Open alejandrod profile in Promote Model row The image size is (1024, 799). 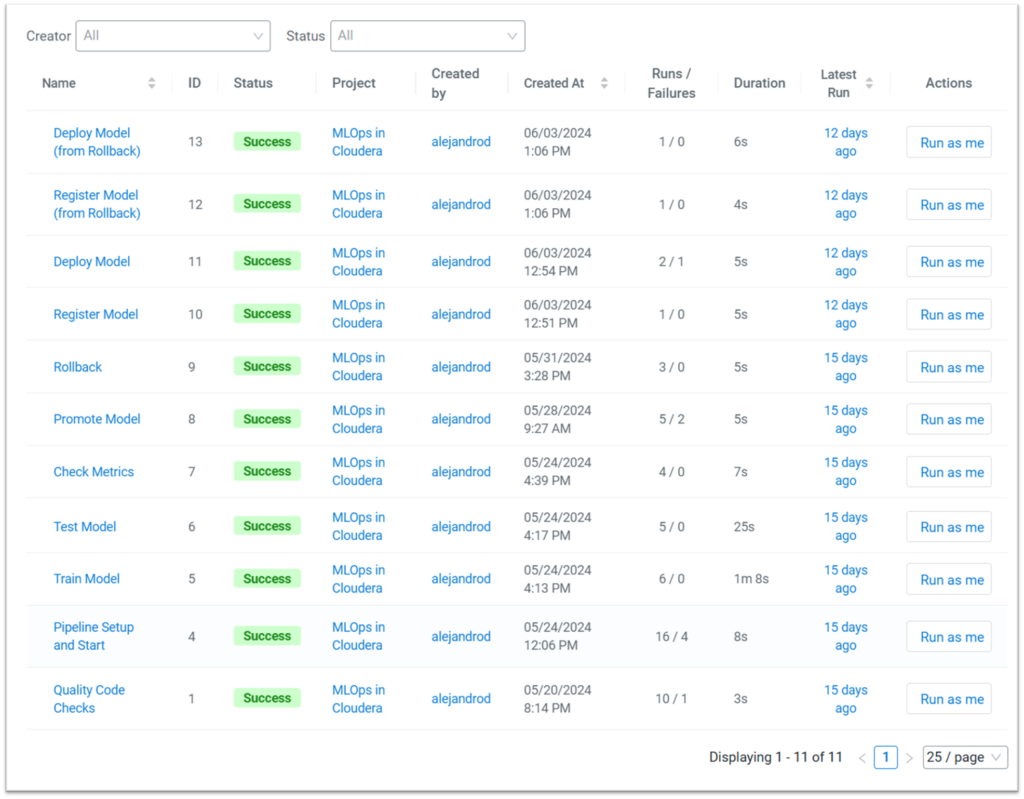coord(461,419)
